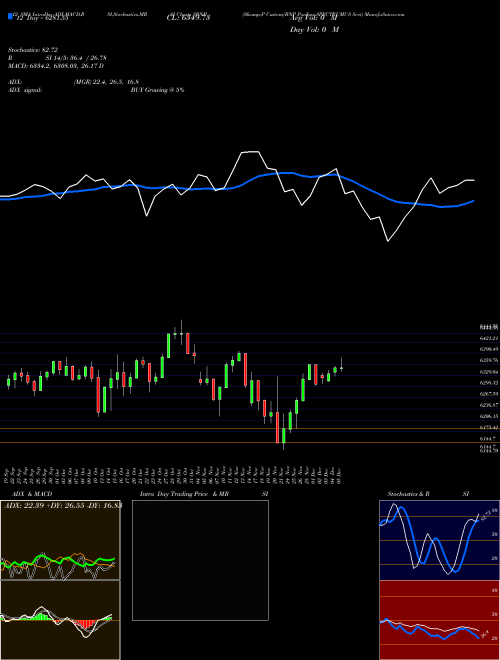
Task: Click the "ADX signal:" label
Action: pos(24,90)
